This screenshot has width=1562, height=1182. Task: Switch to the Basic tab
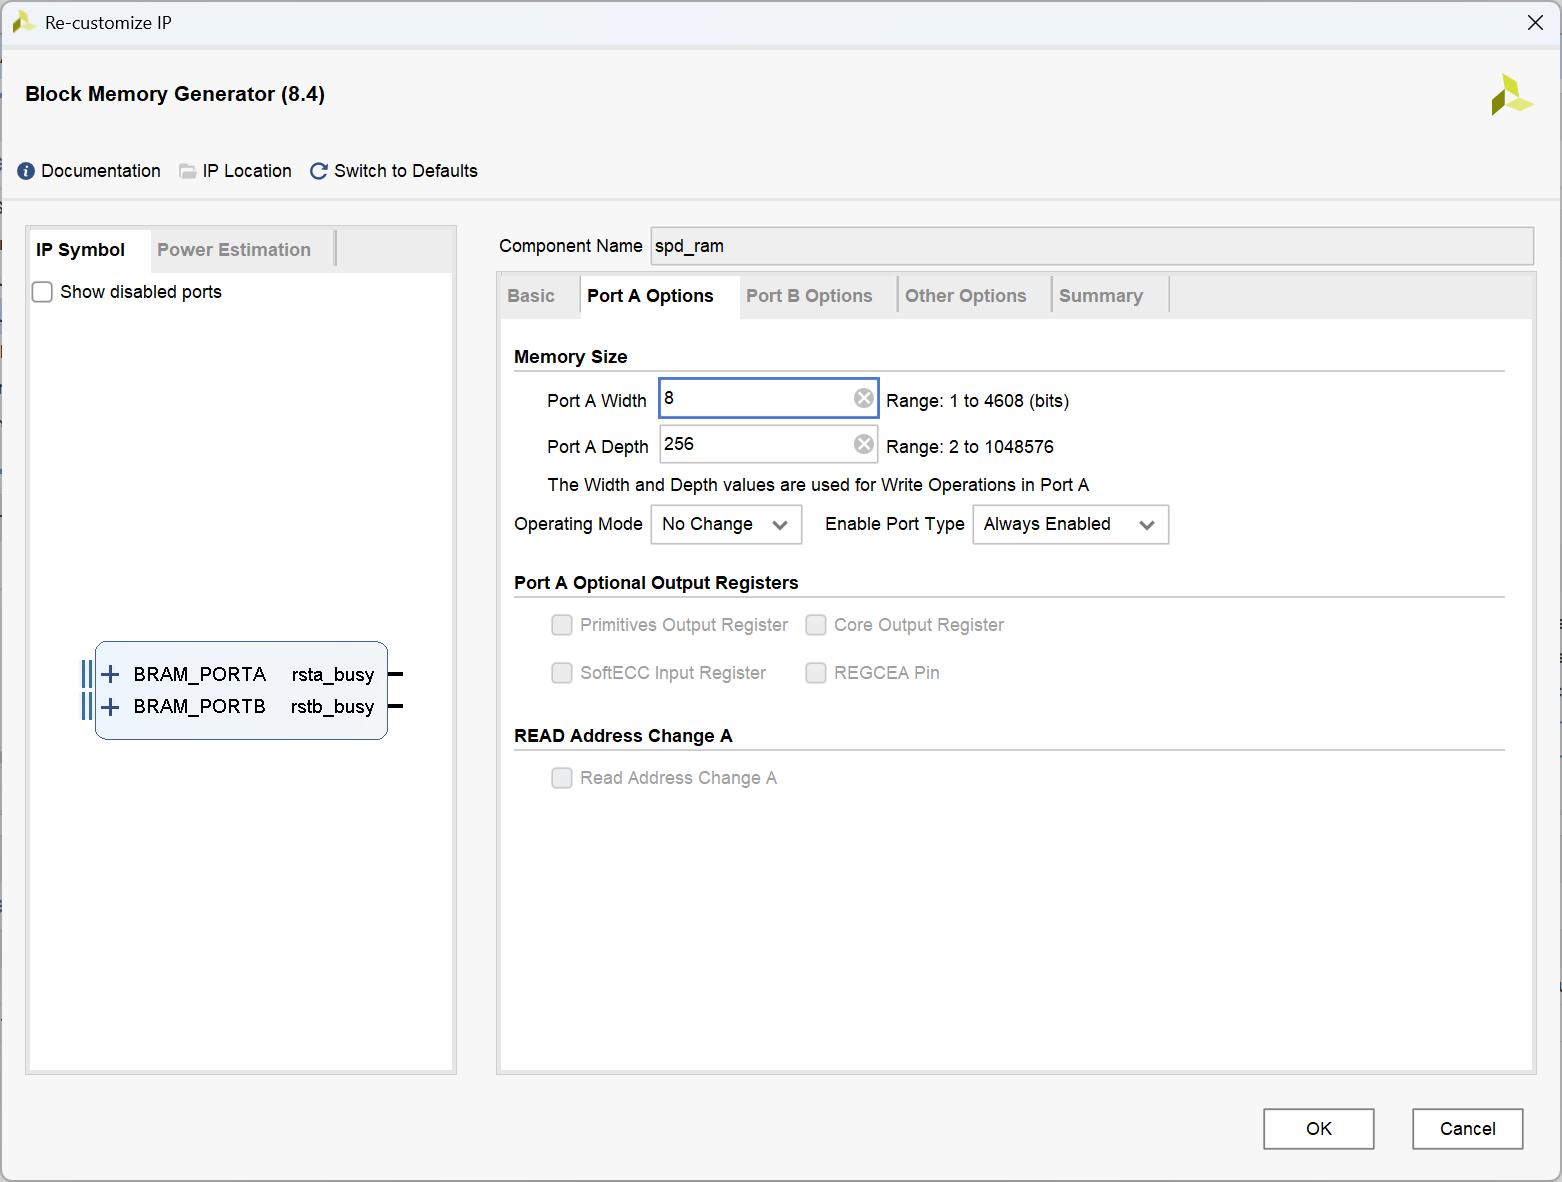531,296
